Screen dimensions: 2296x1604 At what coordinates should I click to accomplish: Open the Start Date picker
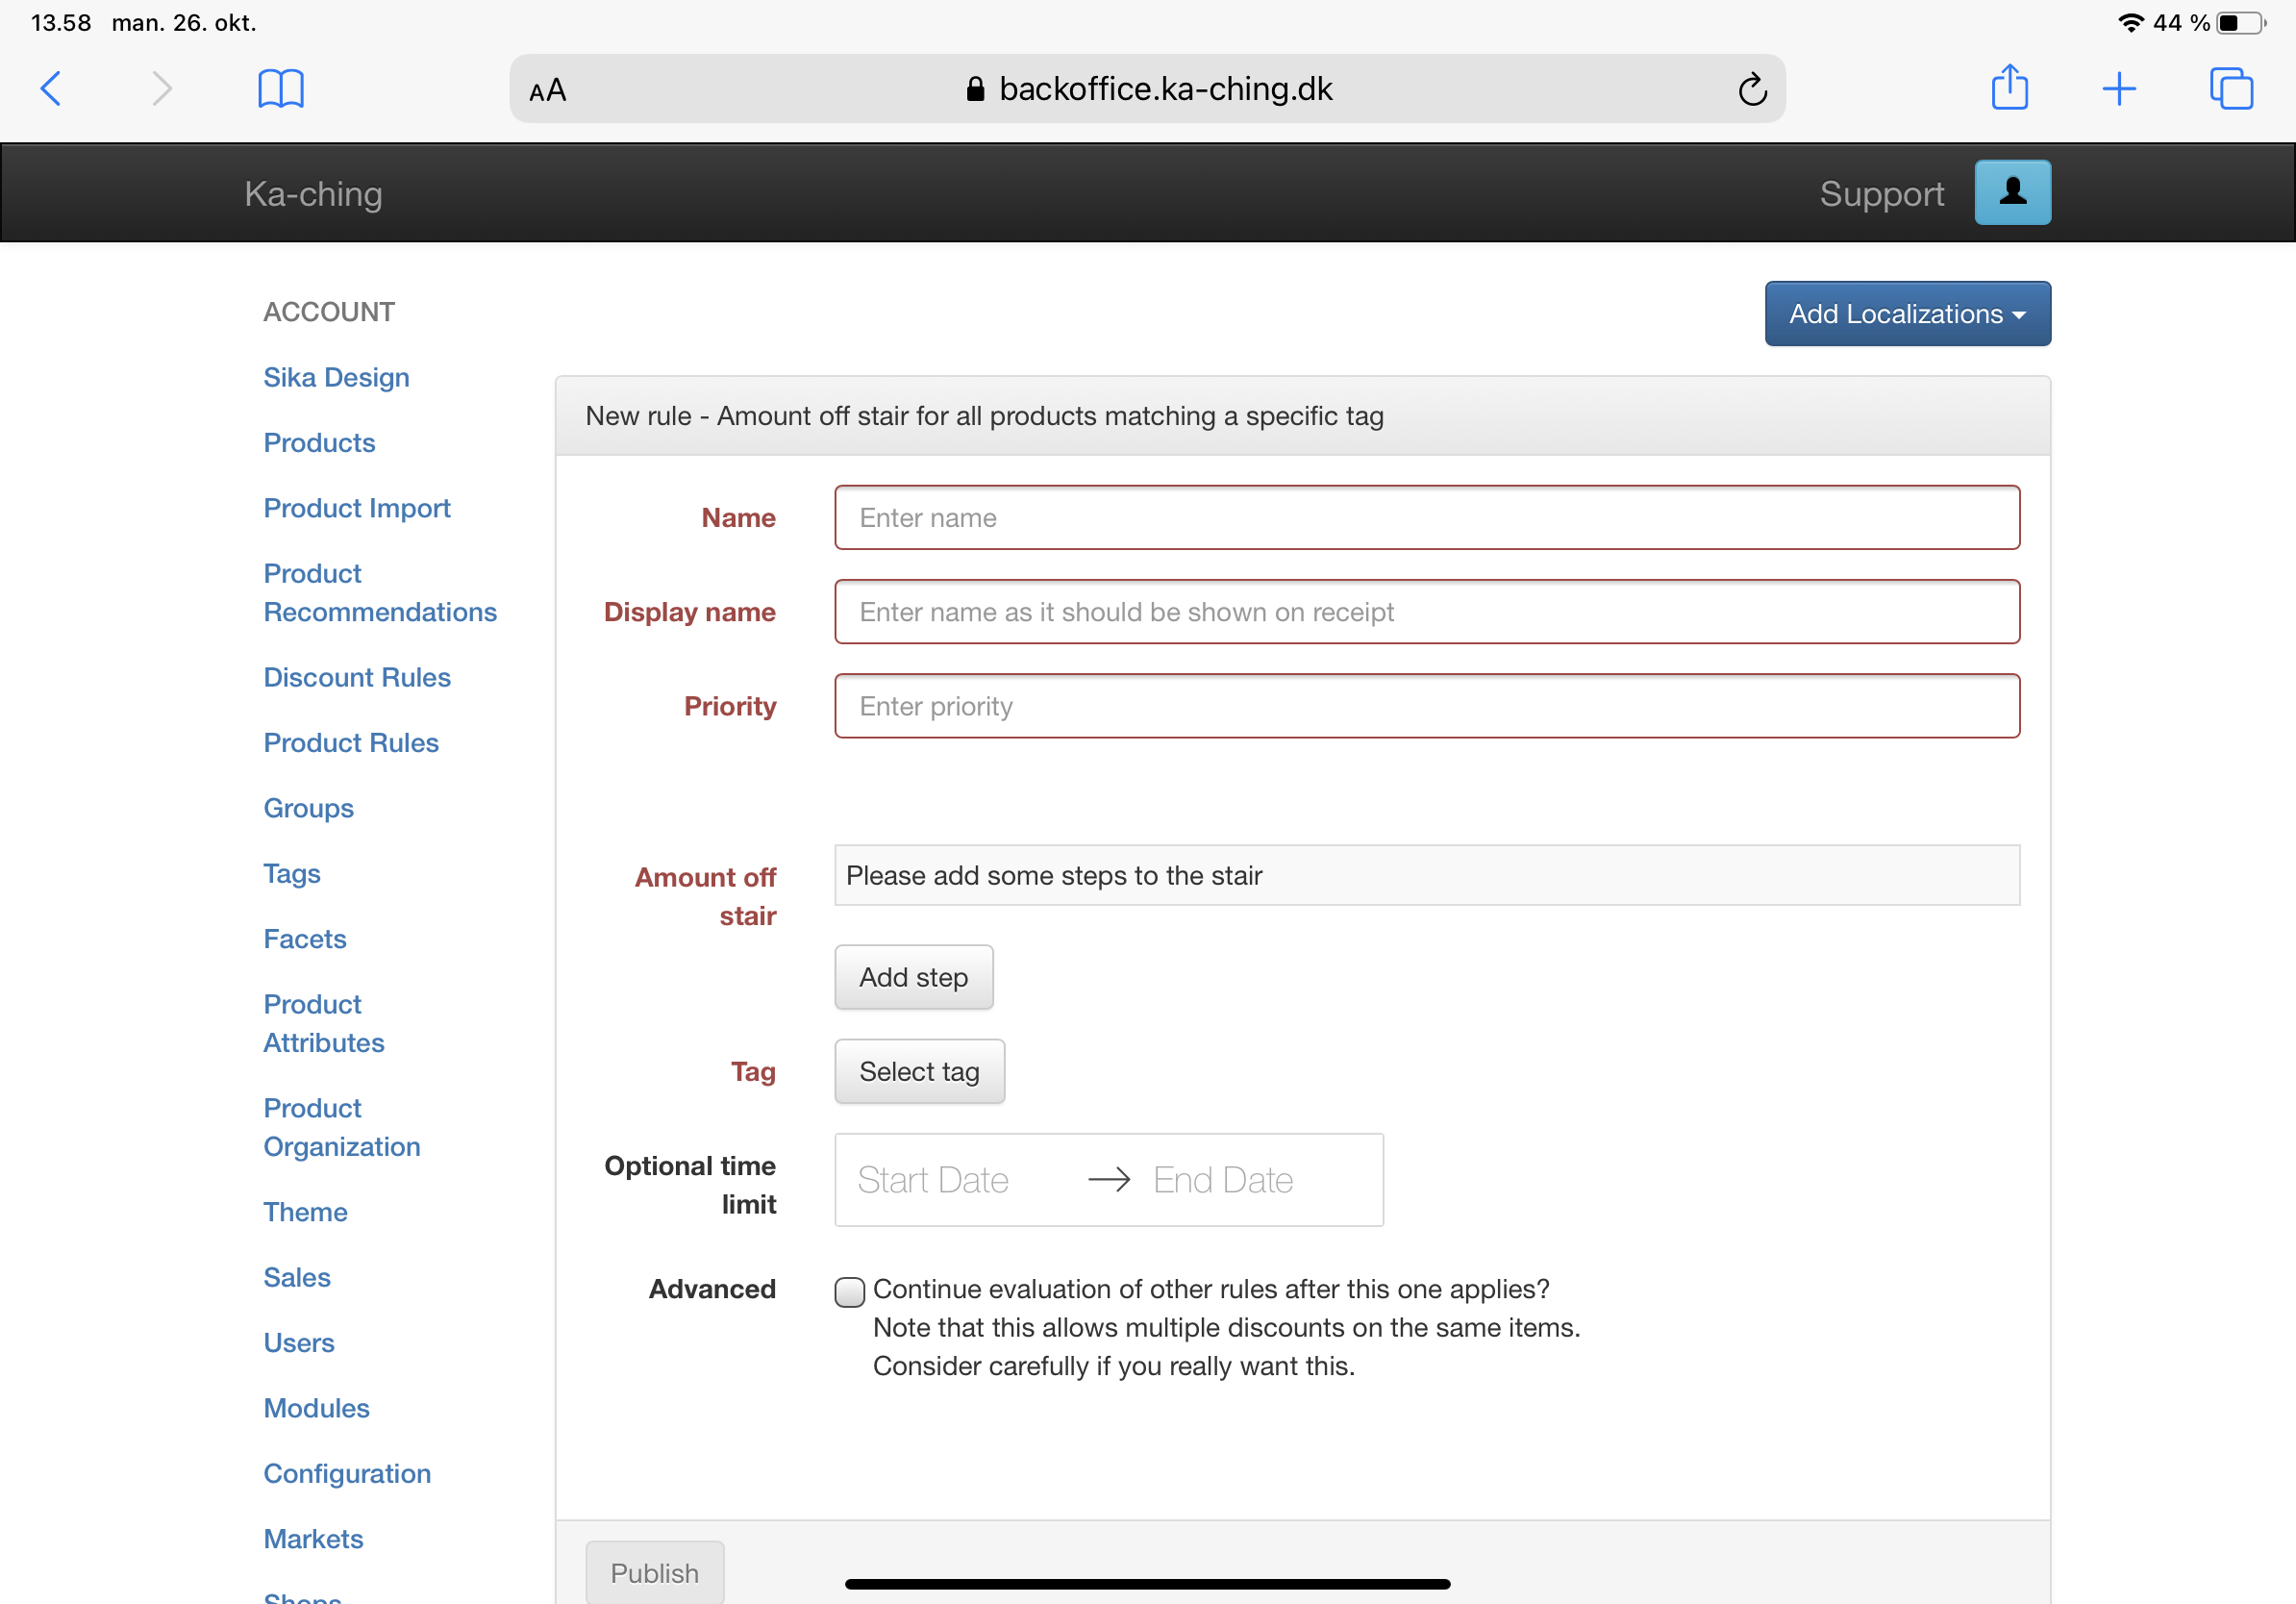pos(933,1180)
